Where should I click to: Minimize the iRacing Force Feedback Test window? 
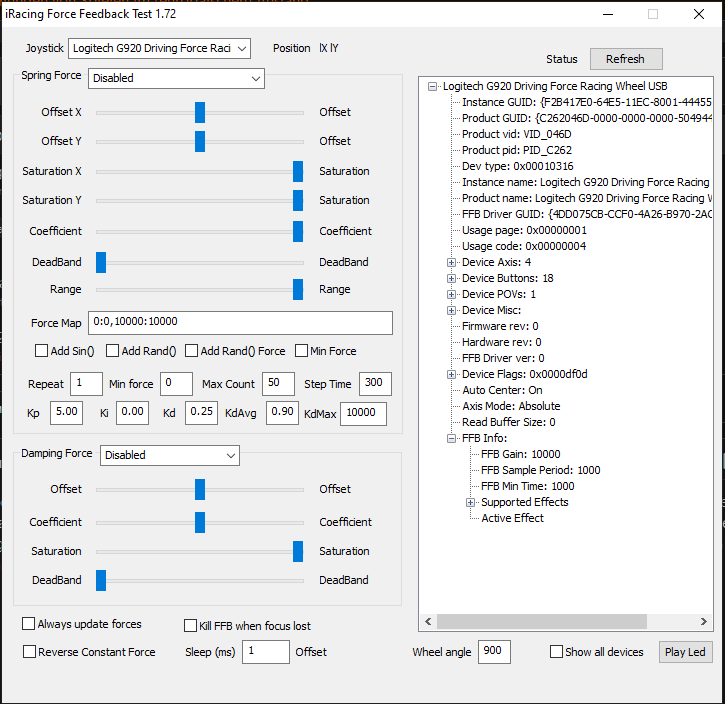click(x=608, y=14)
